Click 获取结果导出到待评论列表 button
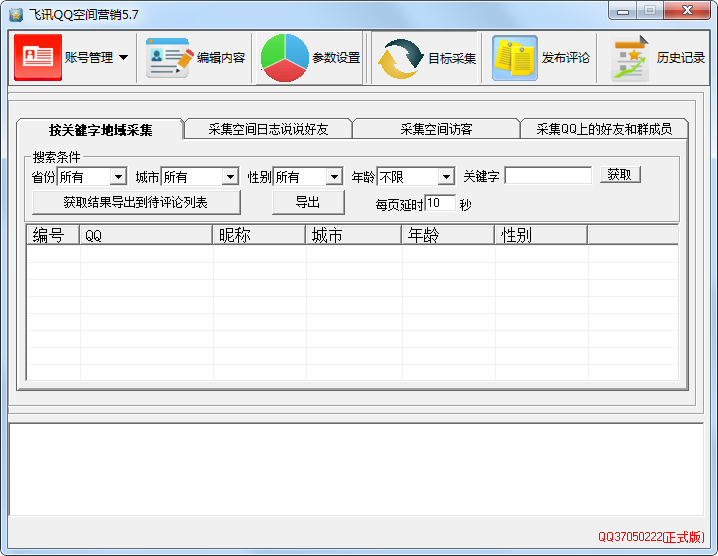 coord(136,202)
